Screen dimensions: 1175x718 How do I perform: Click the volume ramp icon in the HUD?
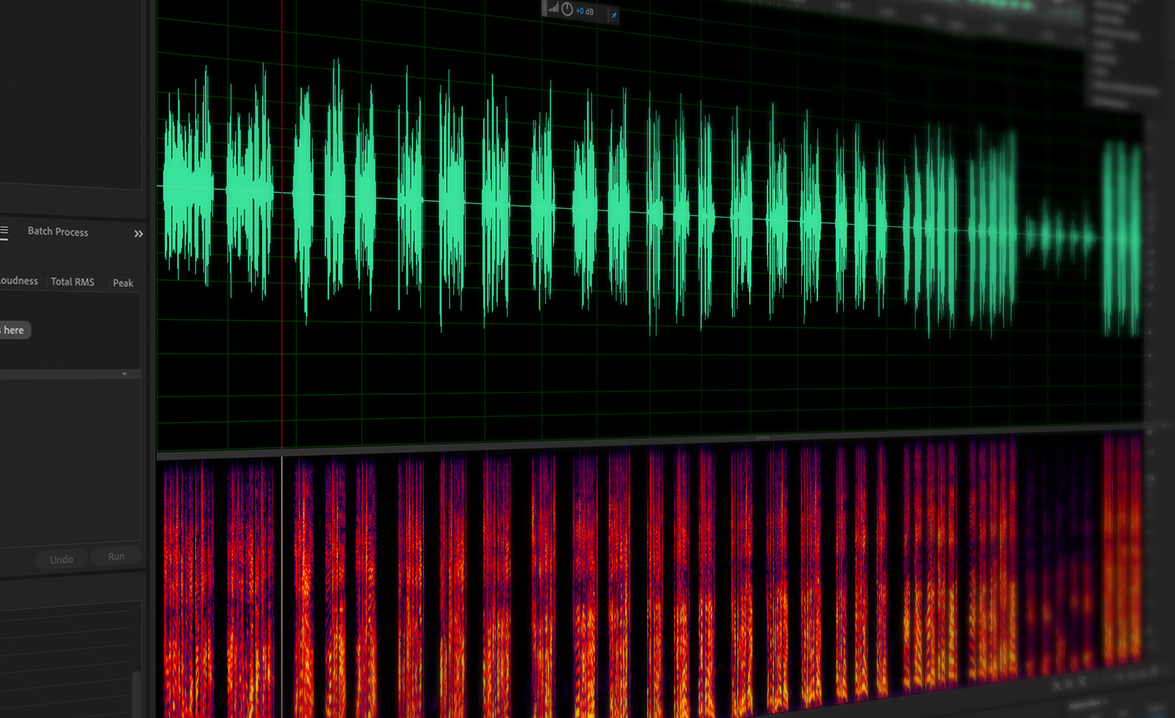coord(553,9)
